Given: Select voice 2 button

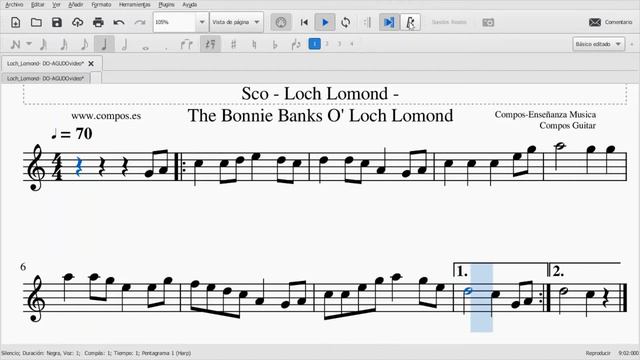Looking at the screenshot, I should click(x=327, y=44).
